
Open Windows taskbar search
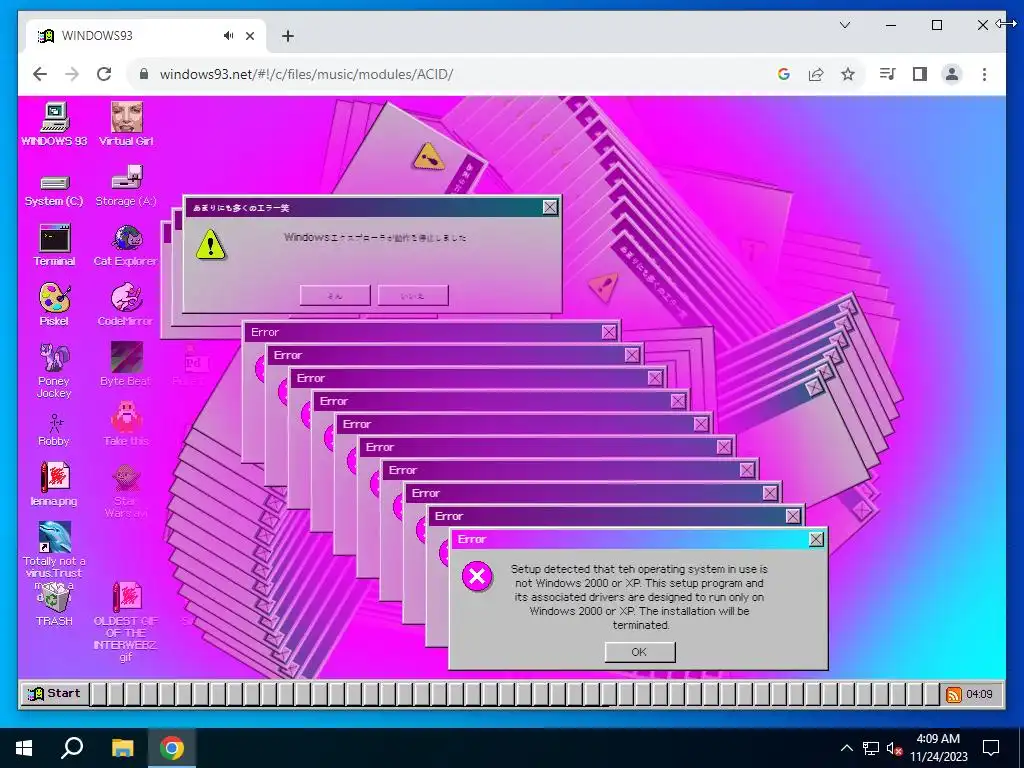click(72, 748)
